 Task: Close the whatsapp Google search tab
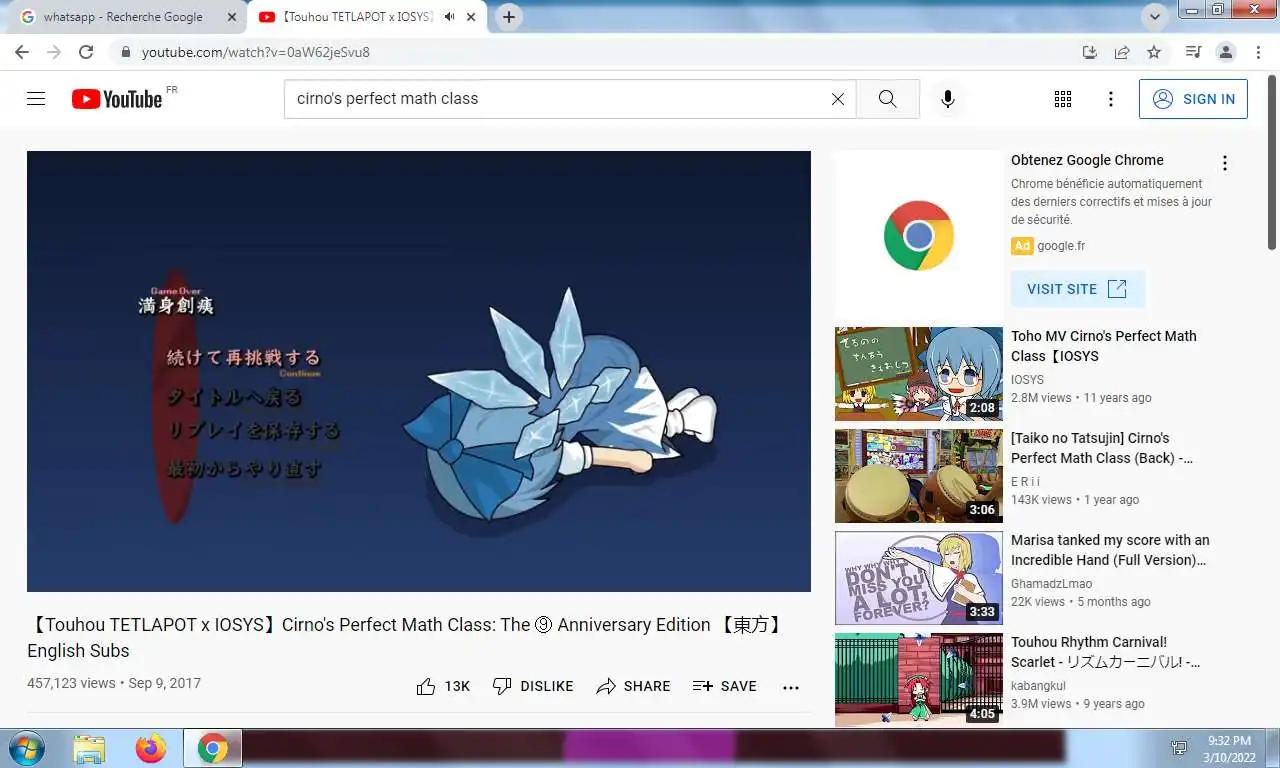[232, 17]
